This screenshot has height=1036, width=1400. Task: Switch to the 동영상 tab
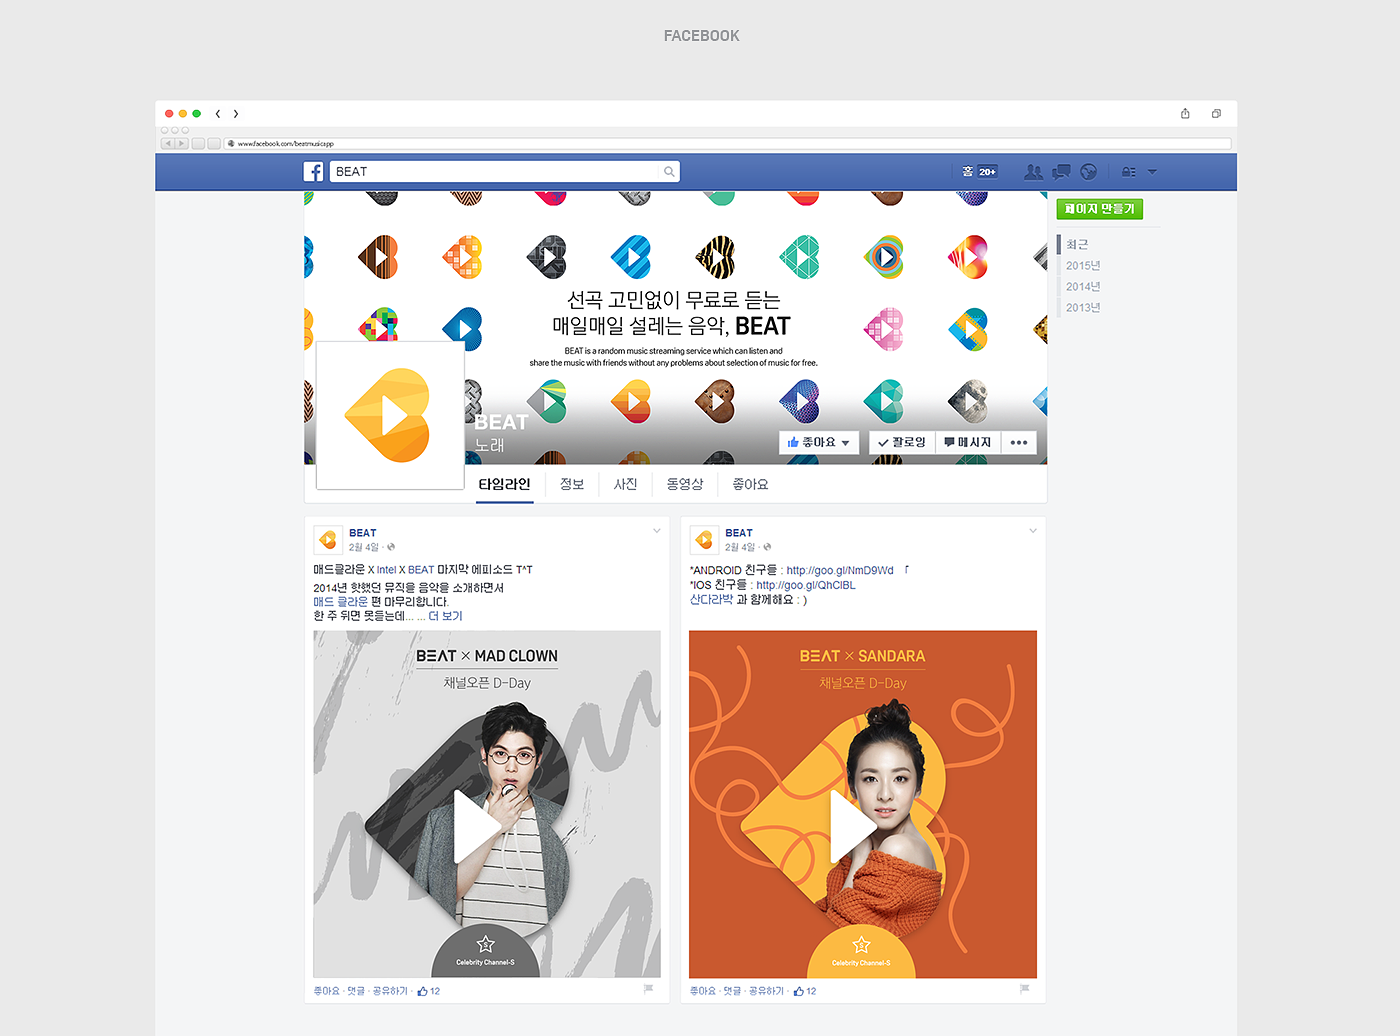pyautogui.click(x=685, y=484)
